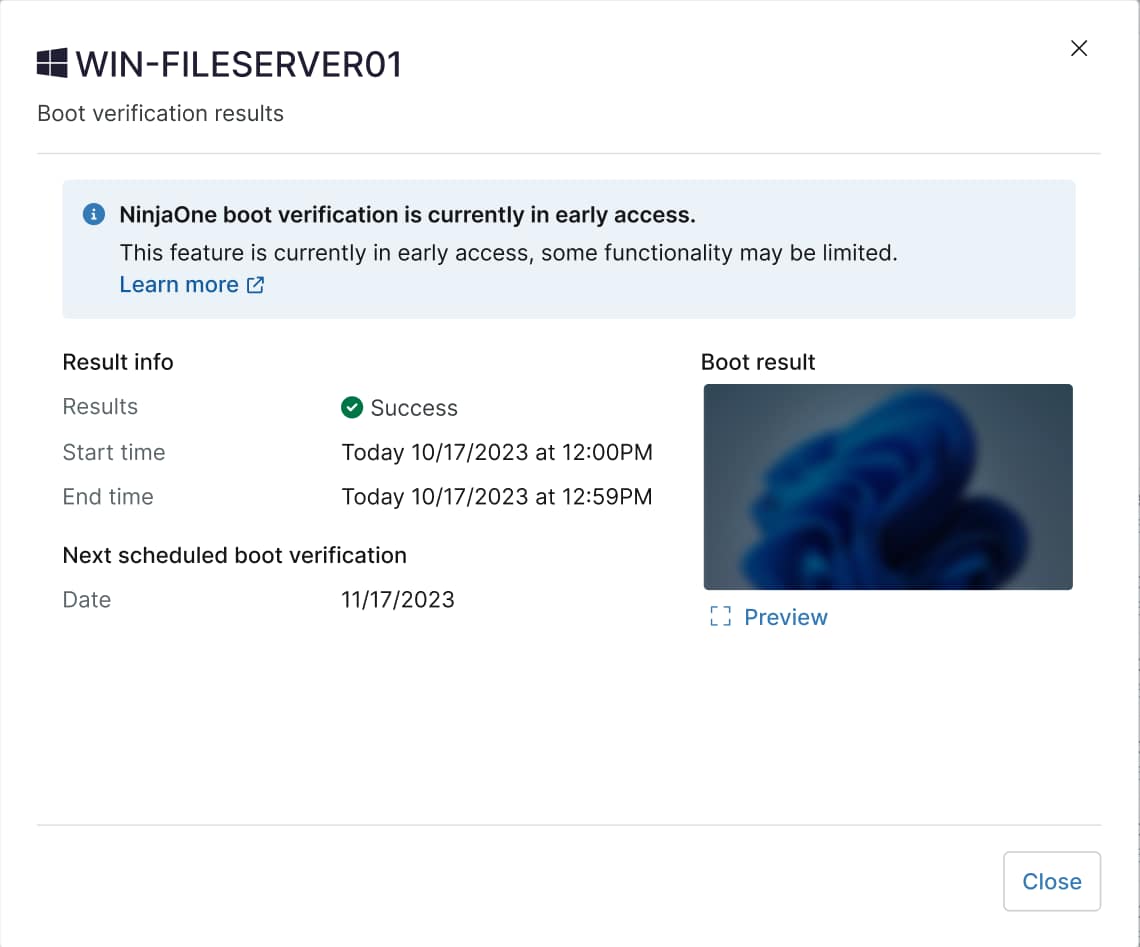Click the End time value 12:59PM

tap(497, 496)
